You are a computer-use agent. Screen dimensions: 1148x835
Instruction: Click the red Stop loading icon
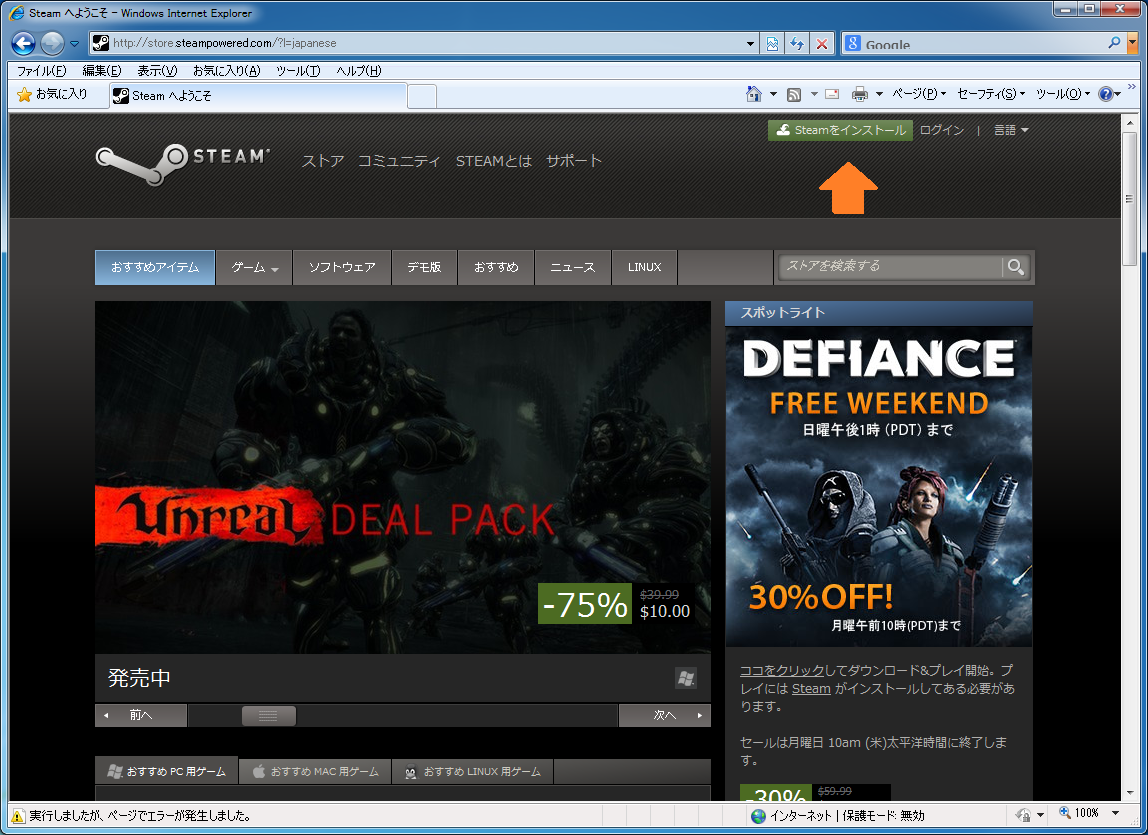click(x=822, y=44)
